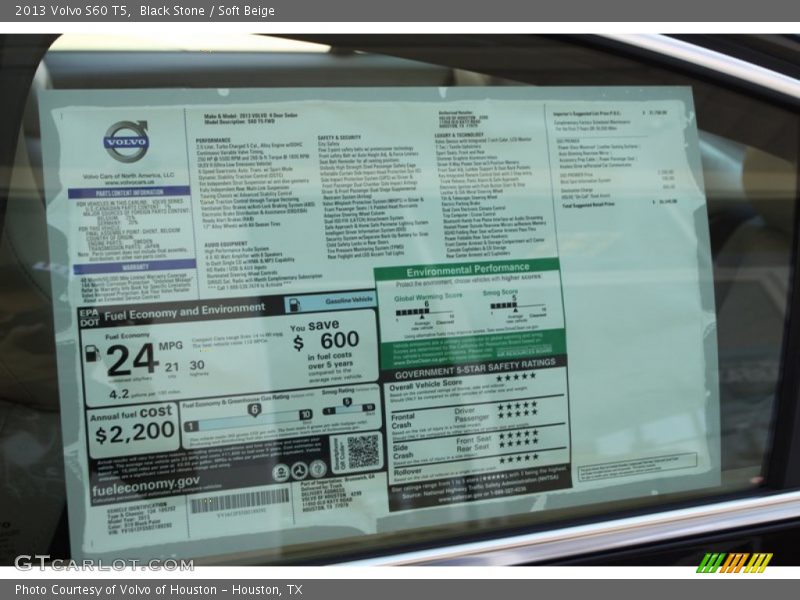
Task: Click the fuel pump icon beside 24 MPG
Action: [92, 354]
